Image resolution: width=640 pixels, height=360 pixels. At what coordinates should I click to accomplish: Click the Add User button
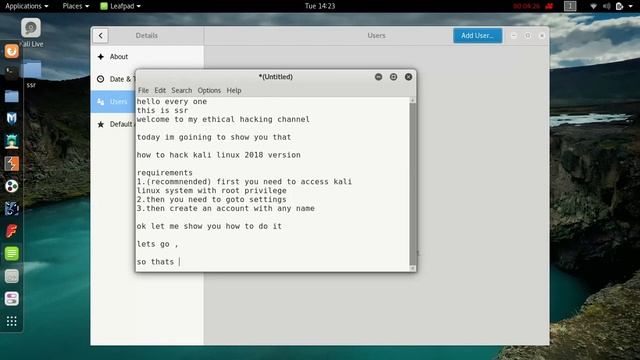click(x=478, y=36)
